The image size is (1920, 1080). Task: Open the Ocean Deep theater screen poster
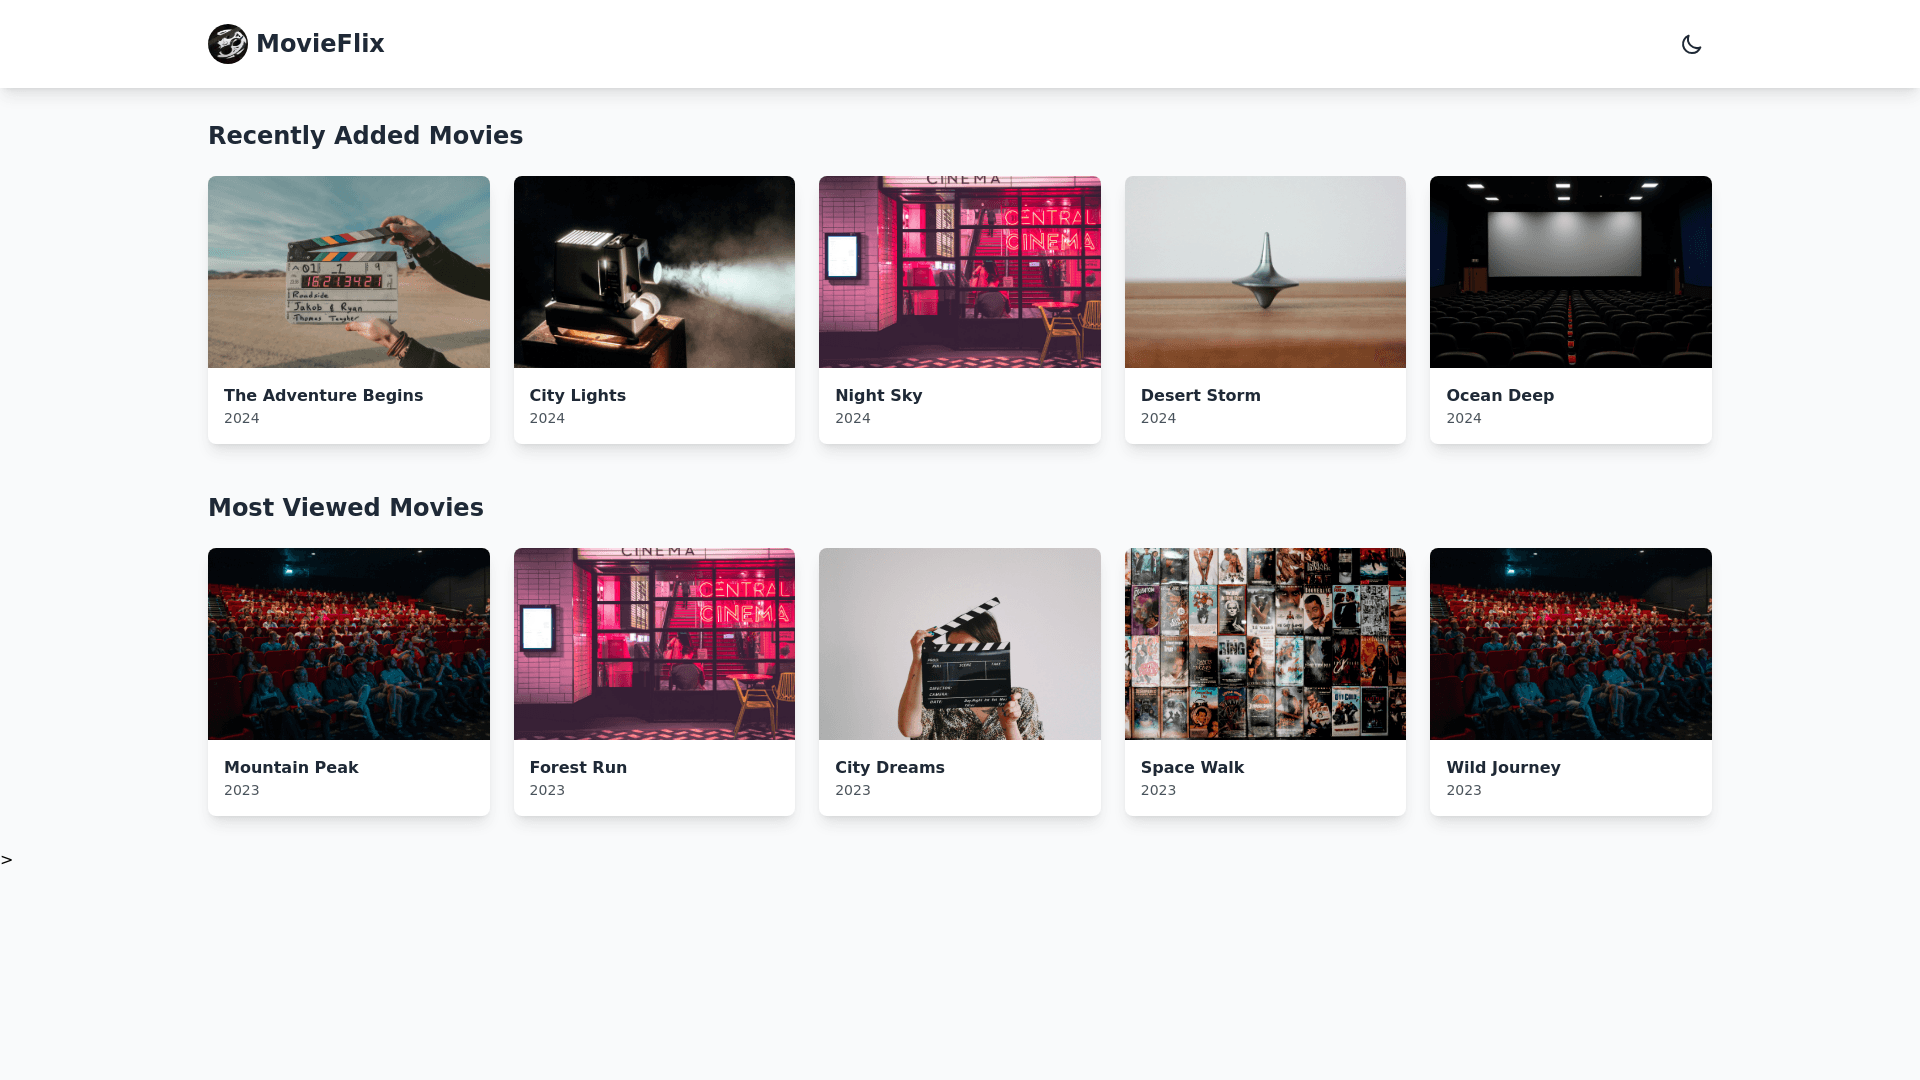pyautogui.click(x=1570, y=272)
